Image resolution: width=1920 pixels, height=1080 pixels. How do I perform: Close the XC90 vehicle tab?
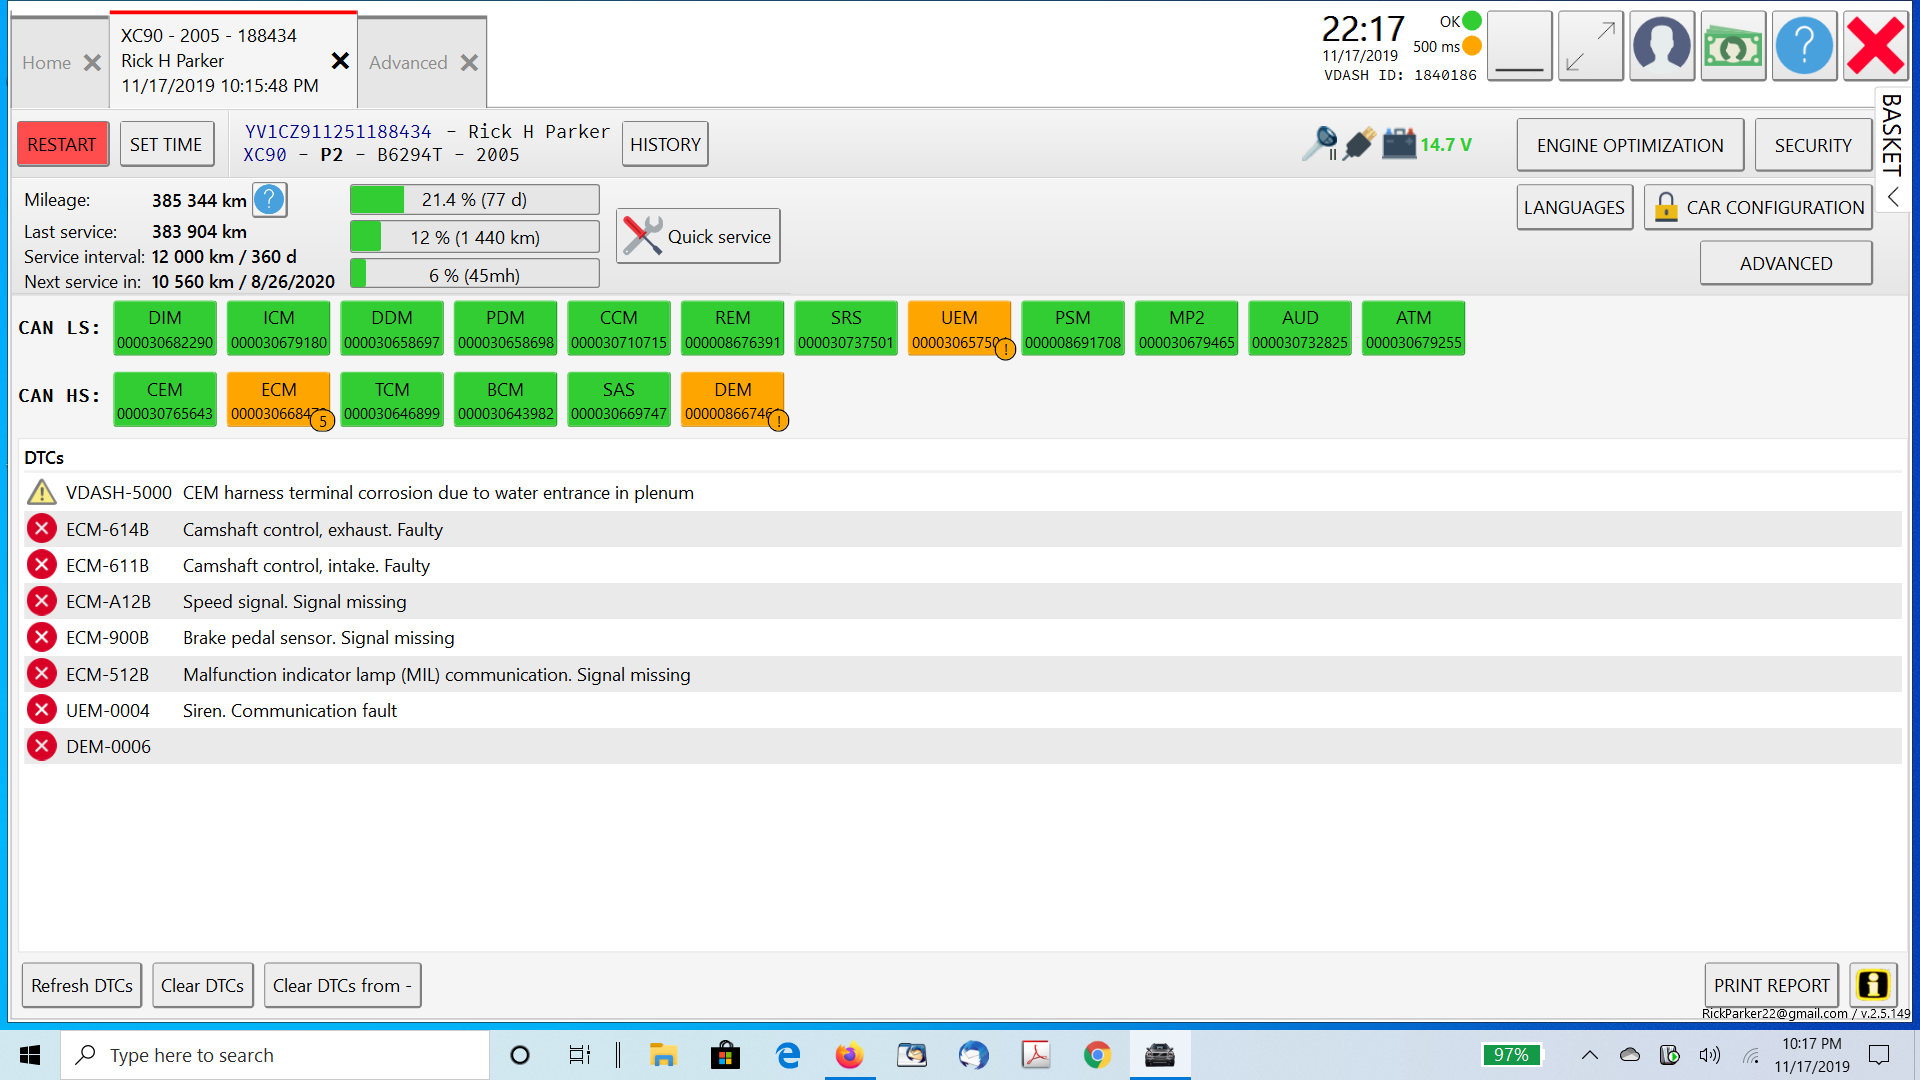point(340,61)
